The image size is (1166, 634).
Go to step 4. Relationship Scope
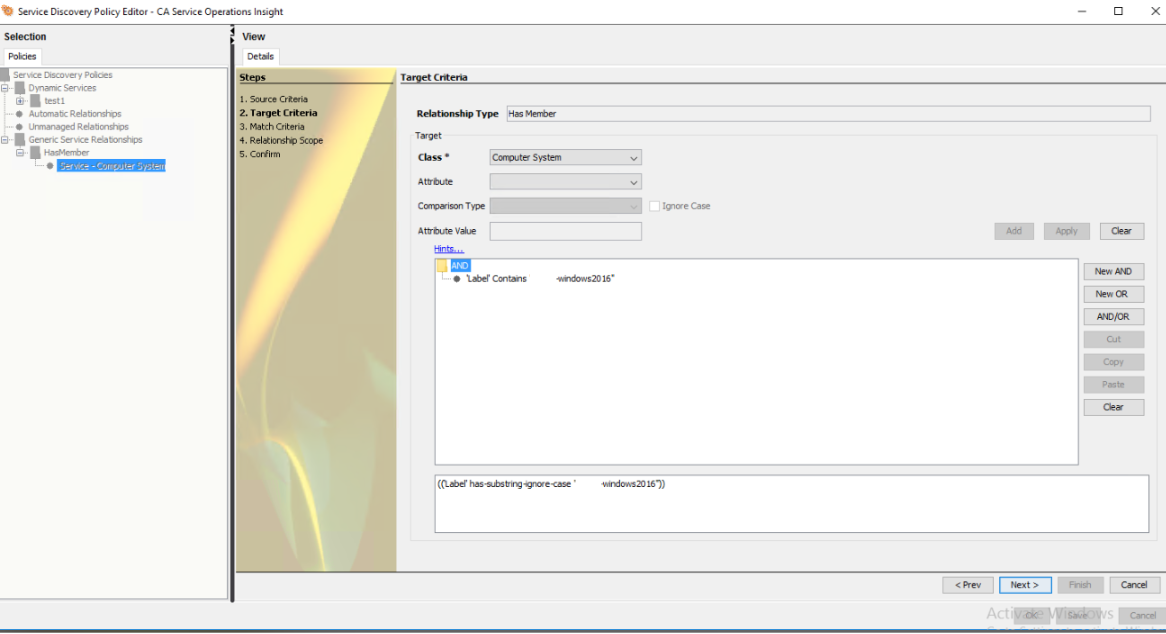[281, 140]
